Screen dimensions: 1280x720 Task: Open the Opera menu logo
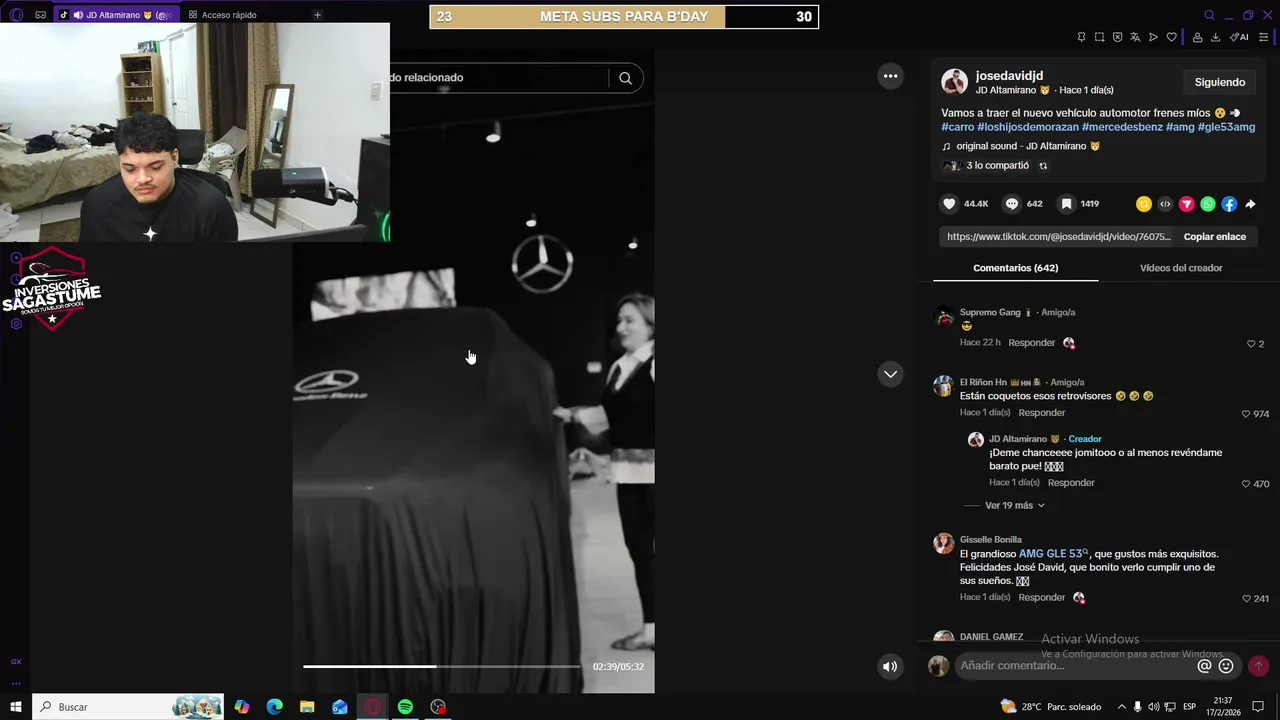tap(15, 15)
